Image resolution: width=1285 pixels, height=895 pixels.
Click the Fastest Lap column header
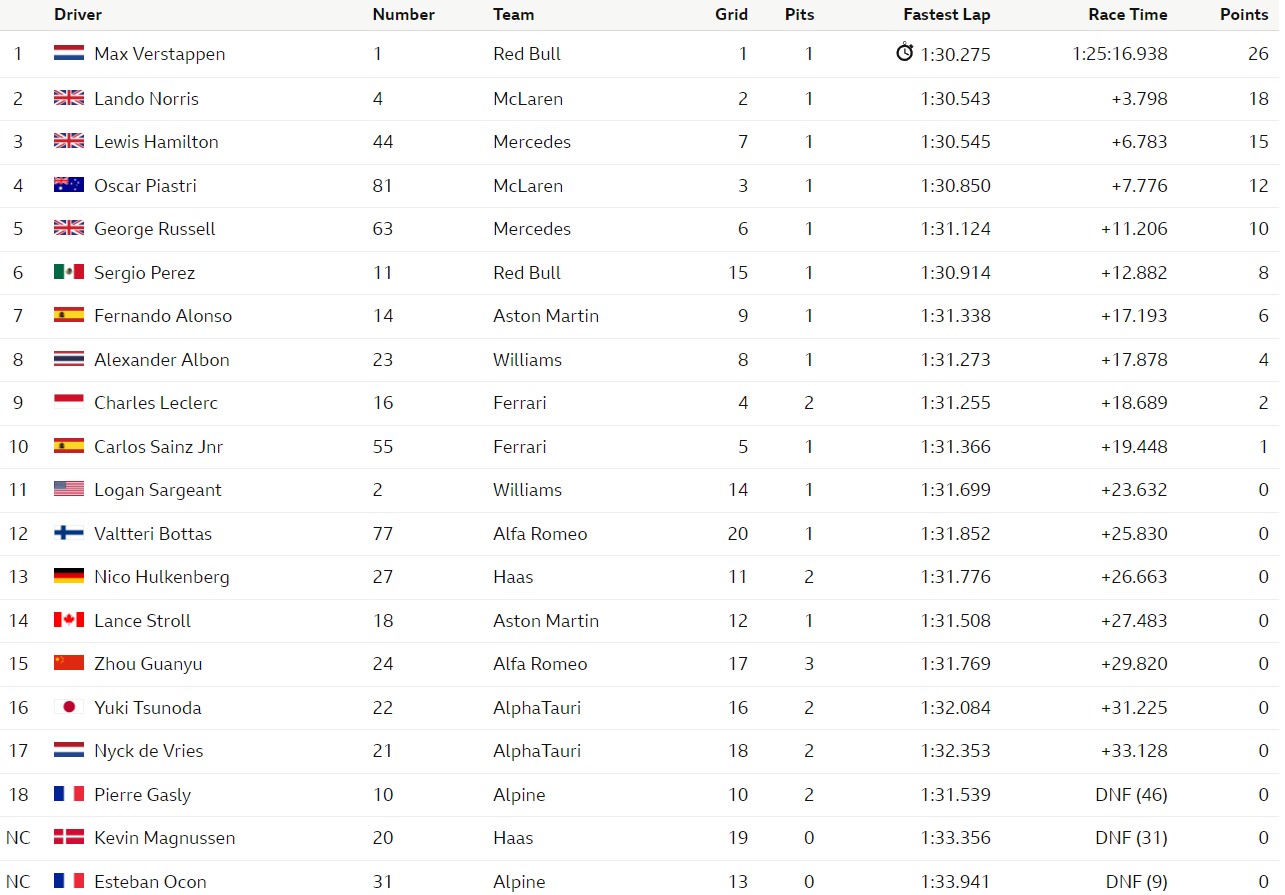point(947,14)
